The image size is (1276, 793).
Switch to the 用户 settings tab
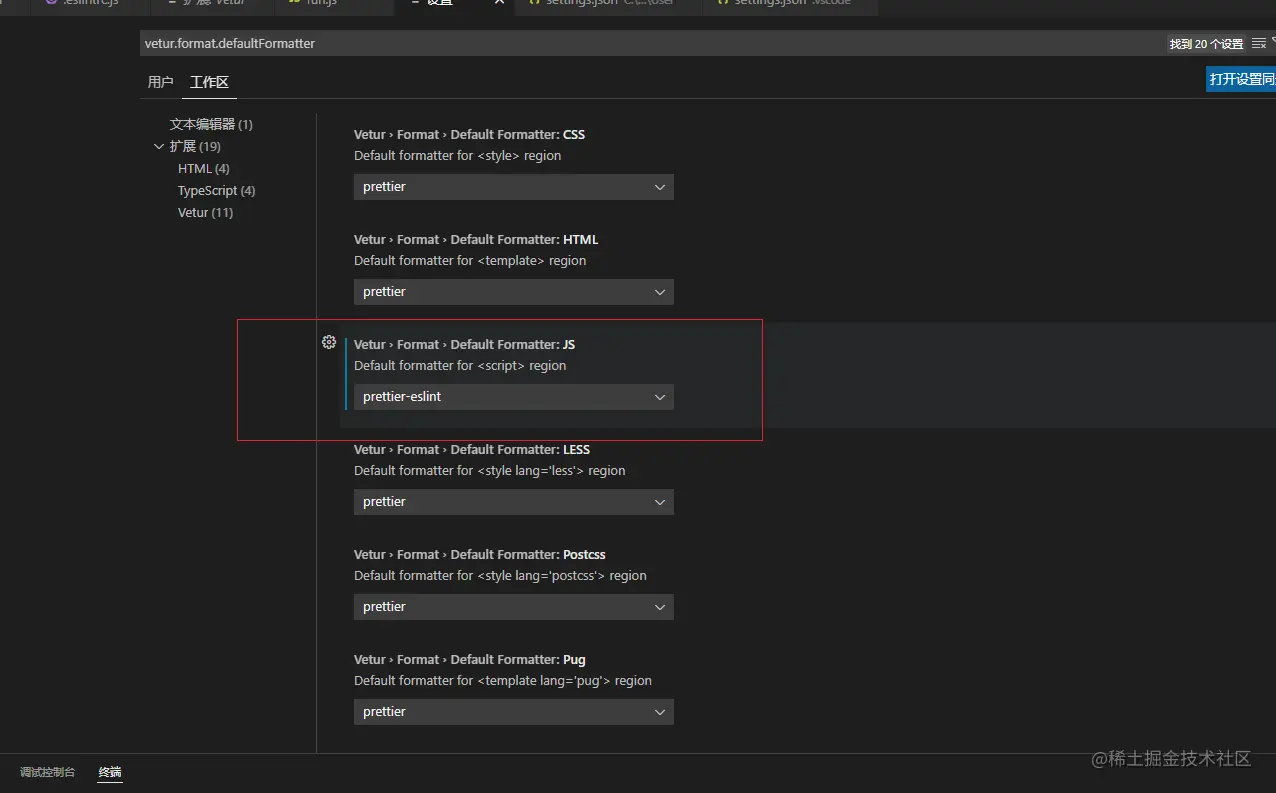point(160,82)
